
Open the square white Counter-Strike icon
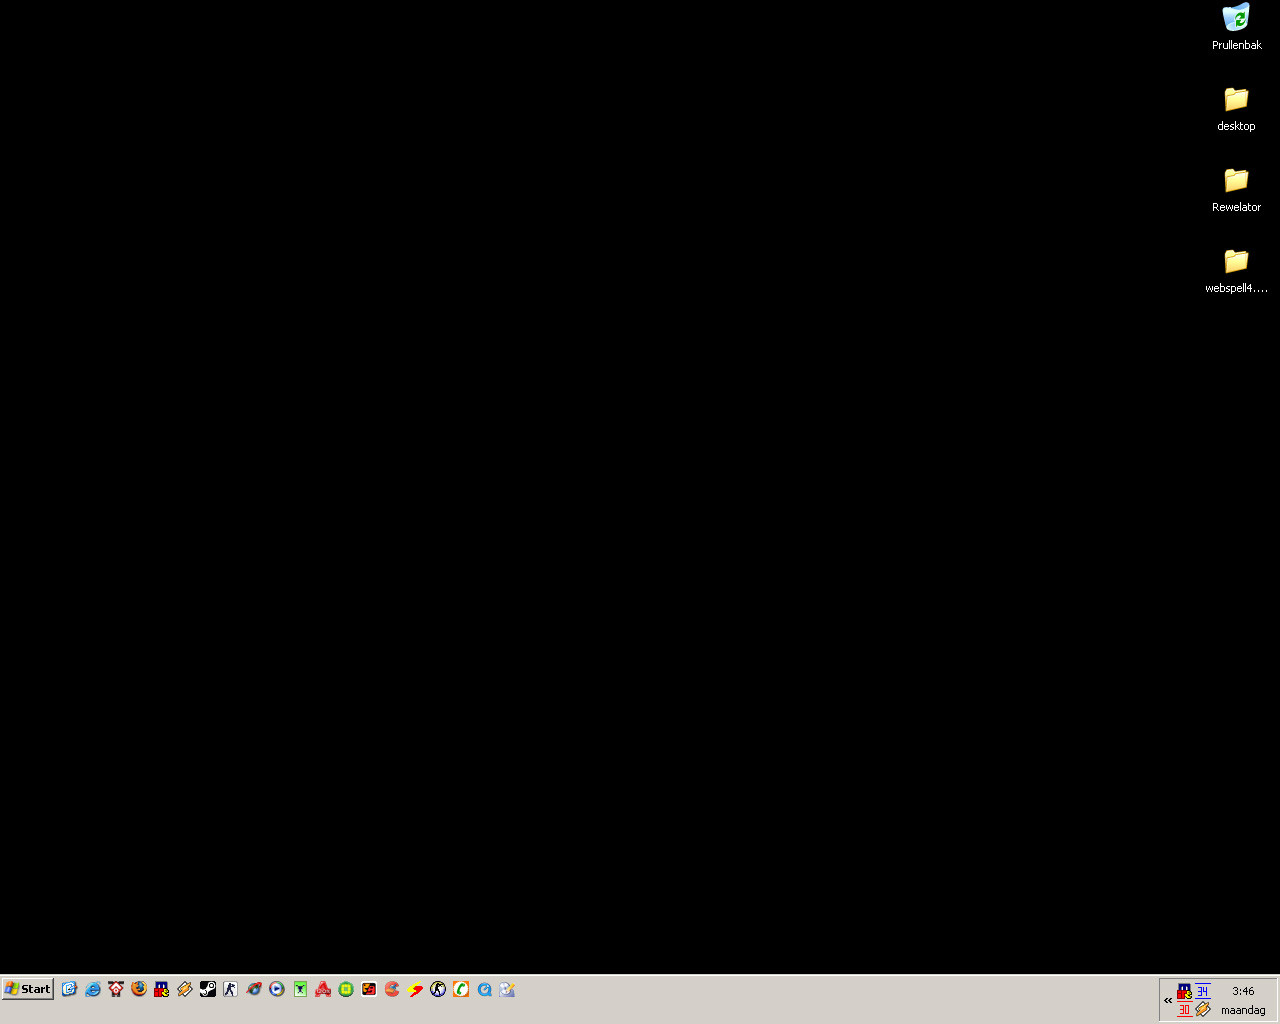click(x=231, y=989)
